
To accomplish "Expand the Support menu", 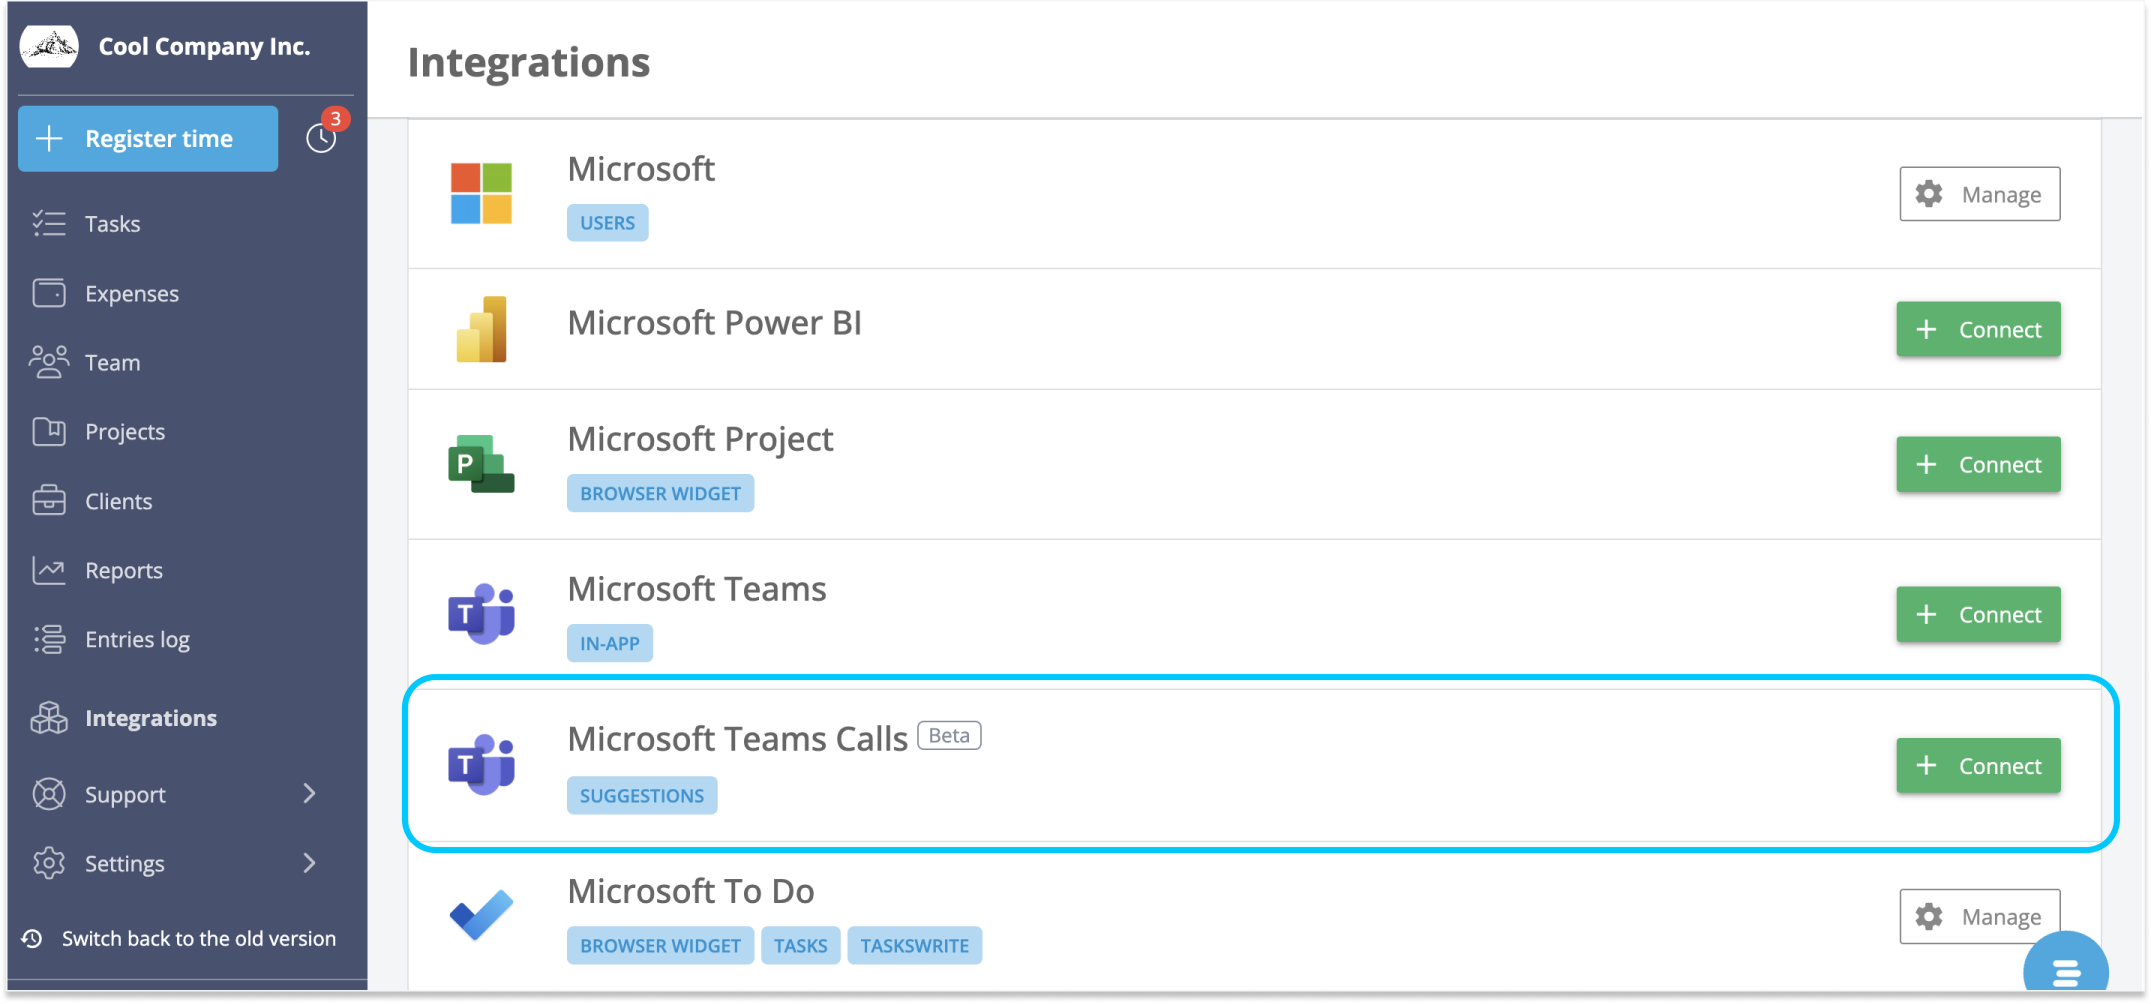I will click(124, 794).
